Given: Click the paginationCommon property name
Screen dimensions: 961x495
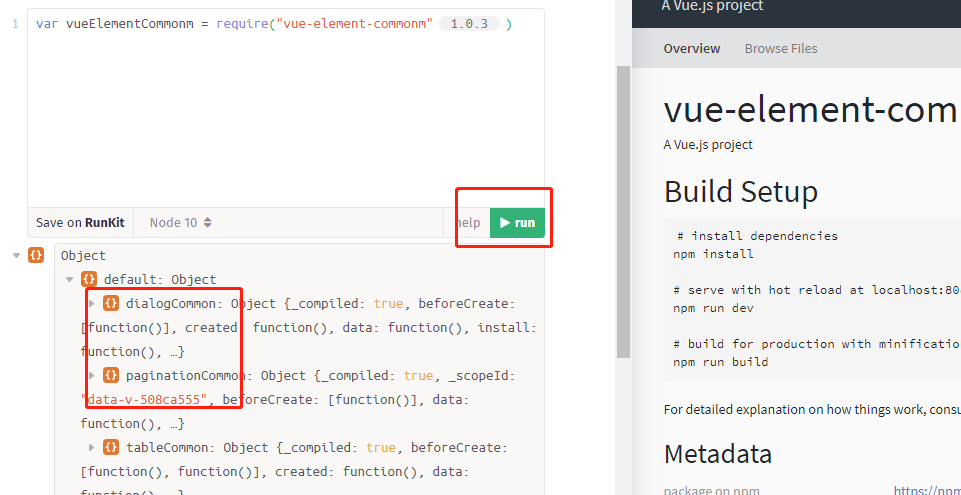Looking at the screenshot, I should pyautogui.click(x=186, y=376).
